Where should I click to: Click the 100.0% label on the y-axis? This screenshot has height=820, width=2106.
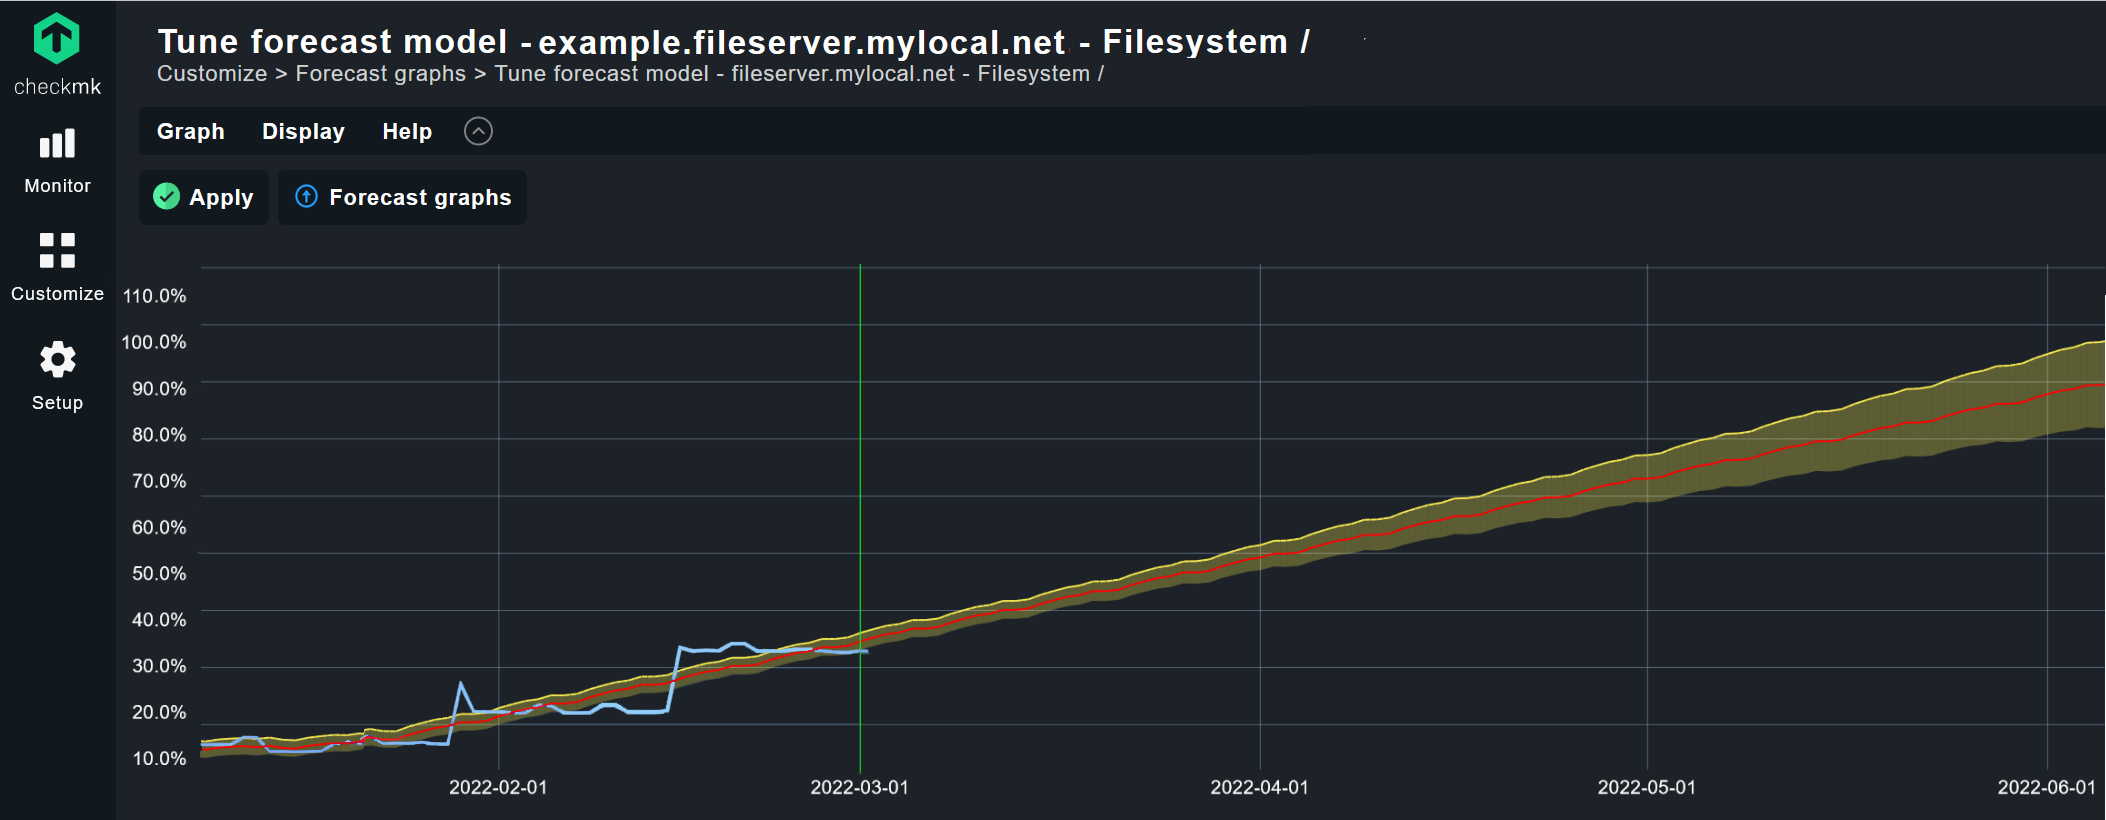coord(154,342)
